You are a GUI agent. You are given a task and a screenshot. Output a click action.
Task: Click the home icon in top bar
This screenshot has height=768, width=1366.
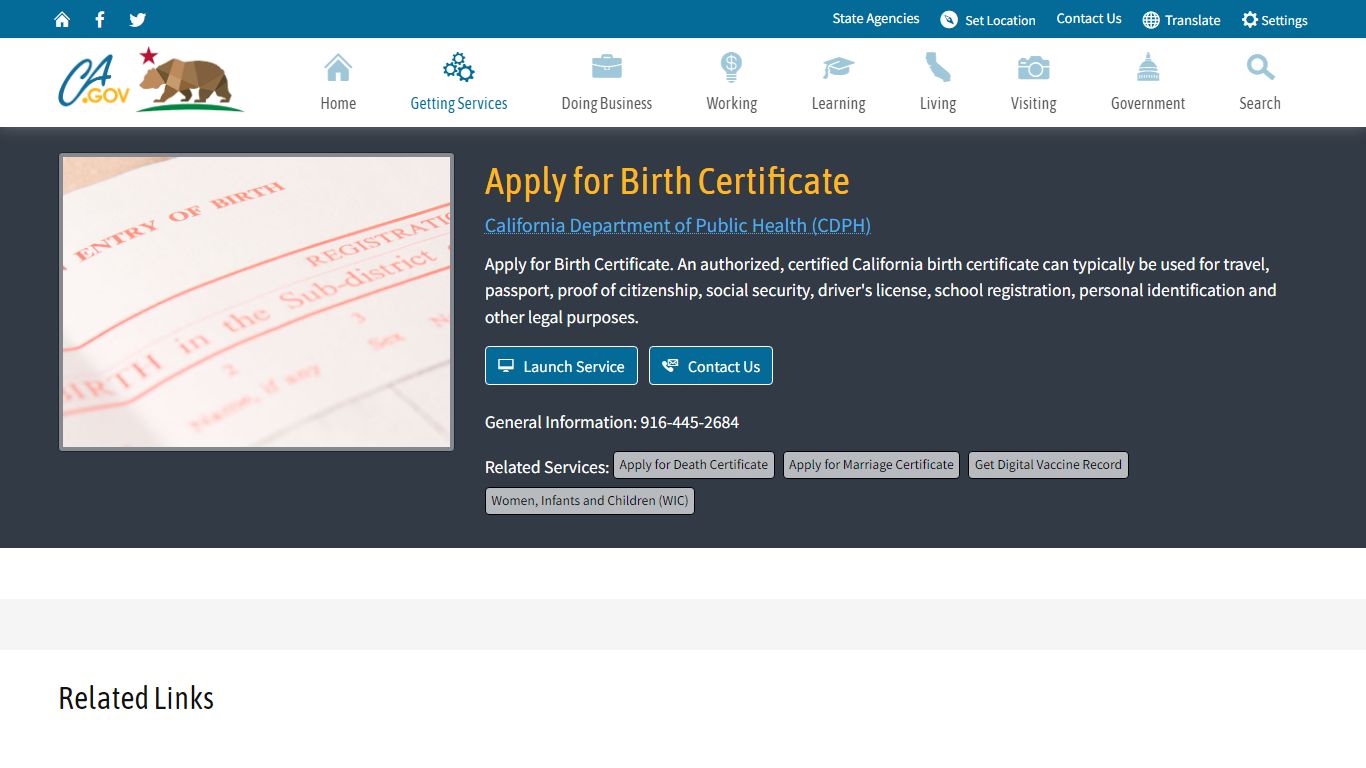pyautogui.click(x=62, y=20)
